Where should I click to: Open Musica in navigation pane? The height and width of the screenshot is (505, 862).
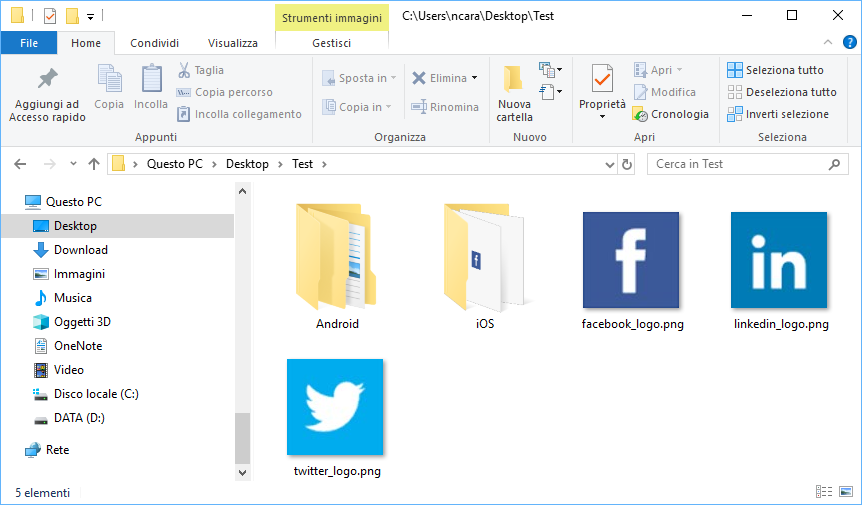click(x=73, y=298)
